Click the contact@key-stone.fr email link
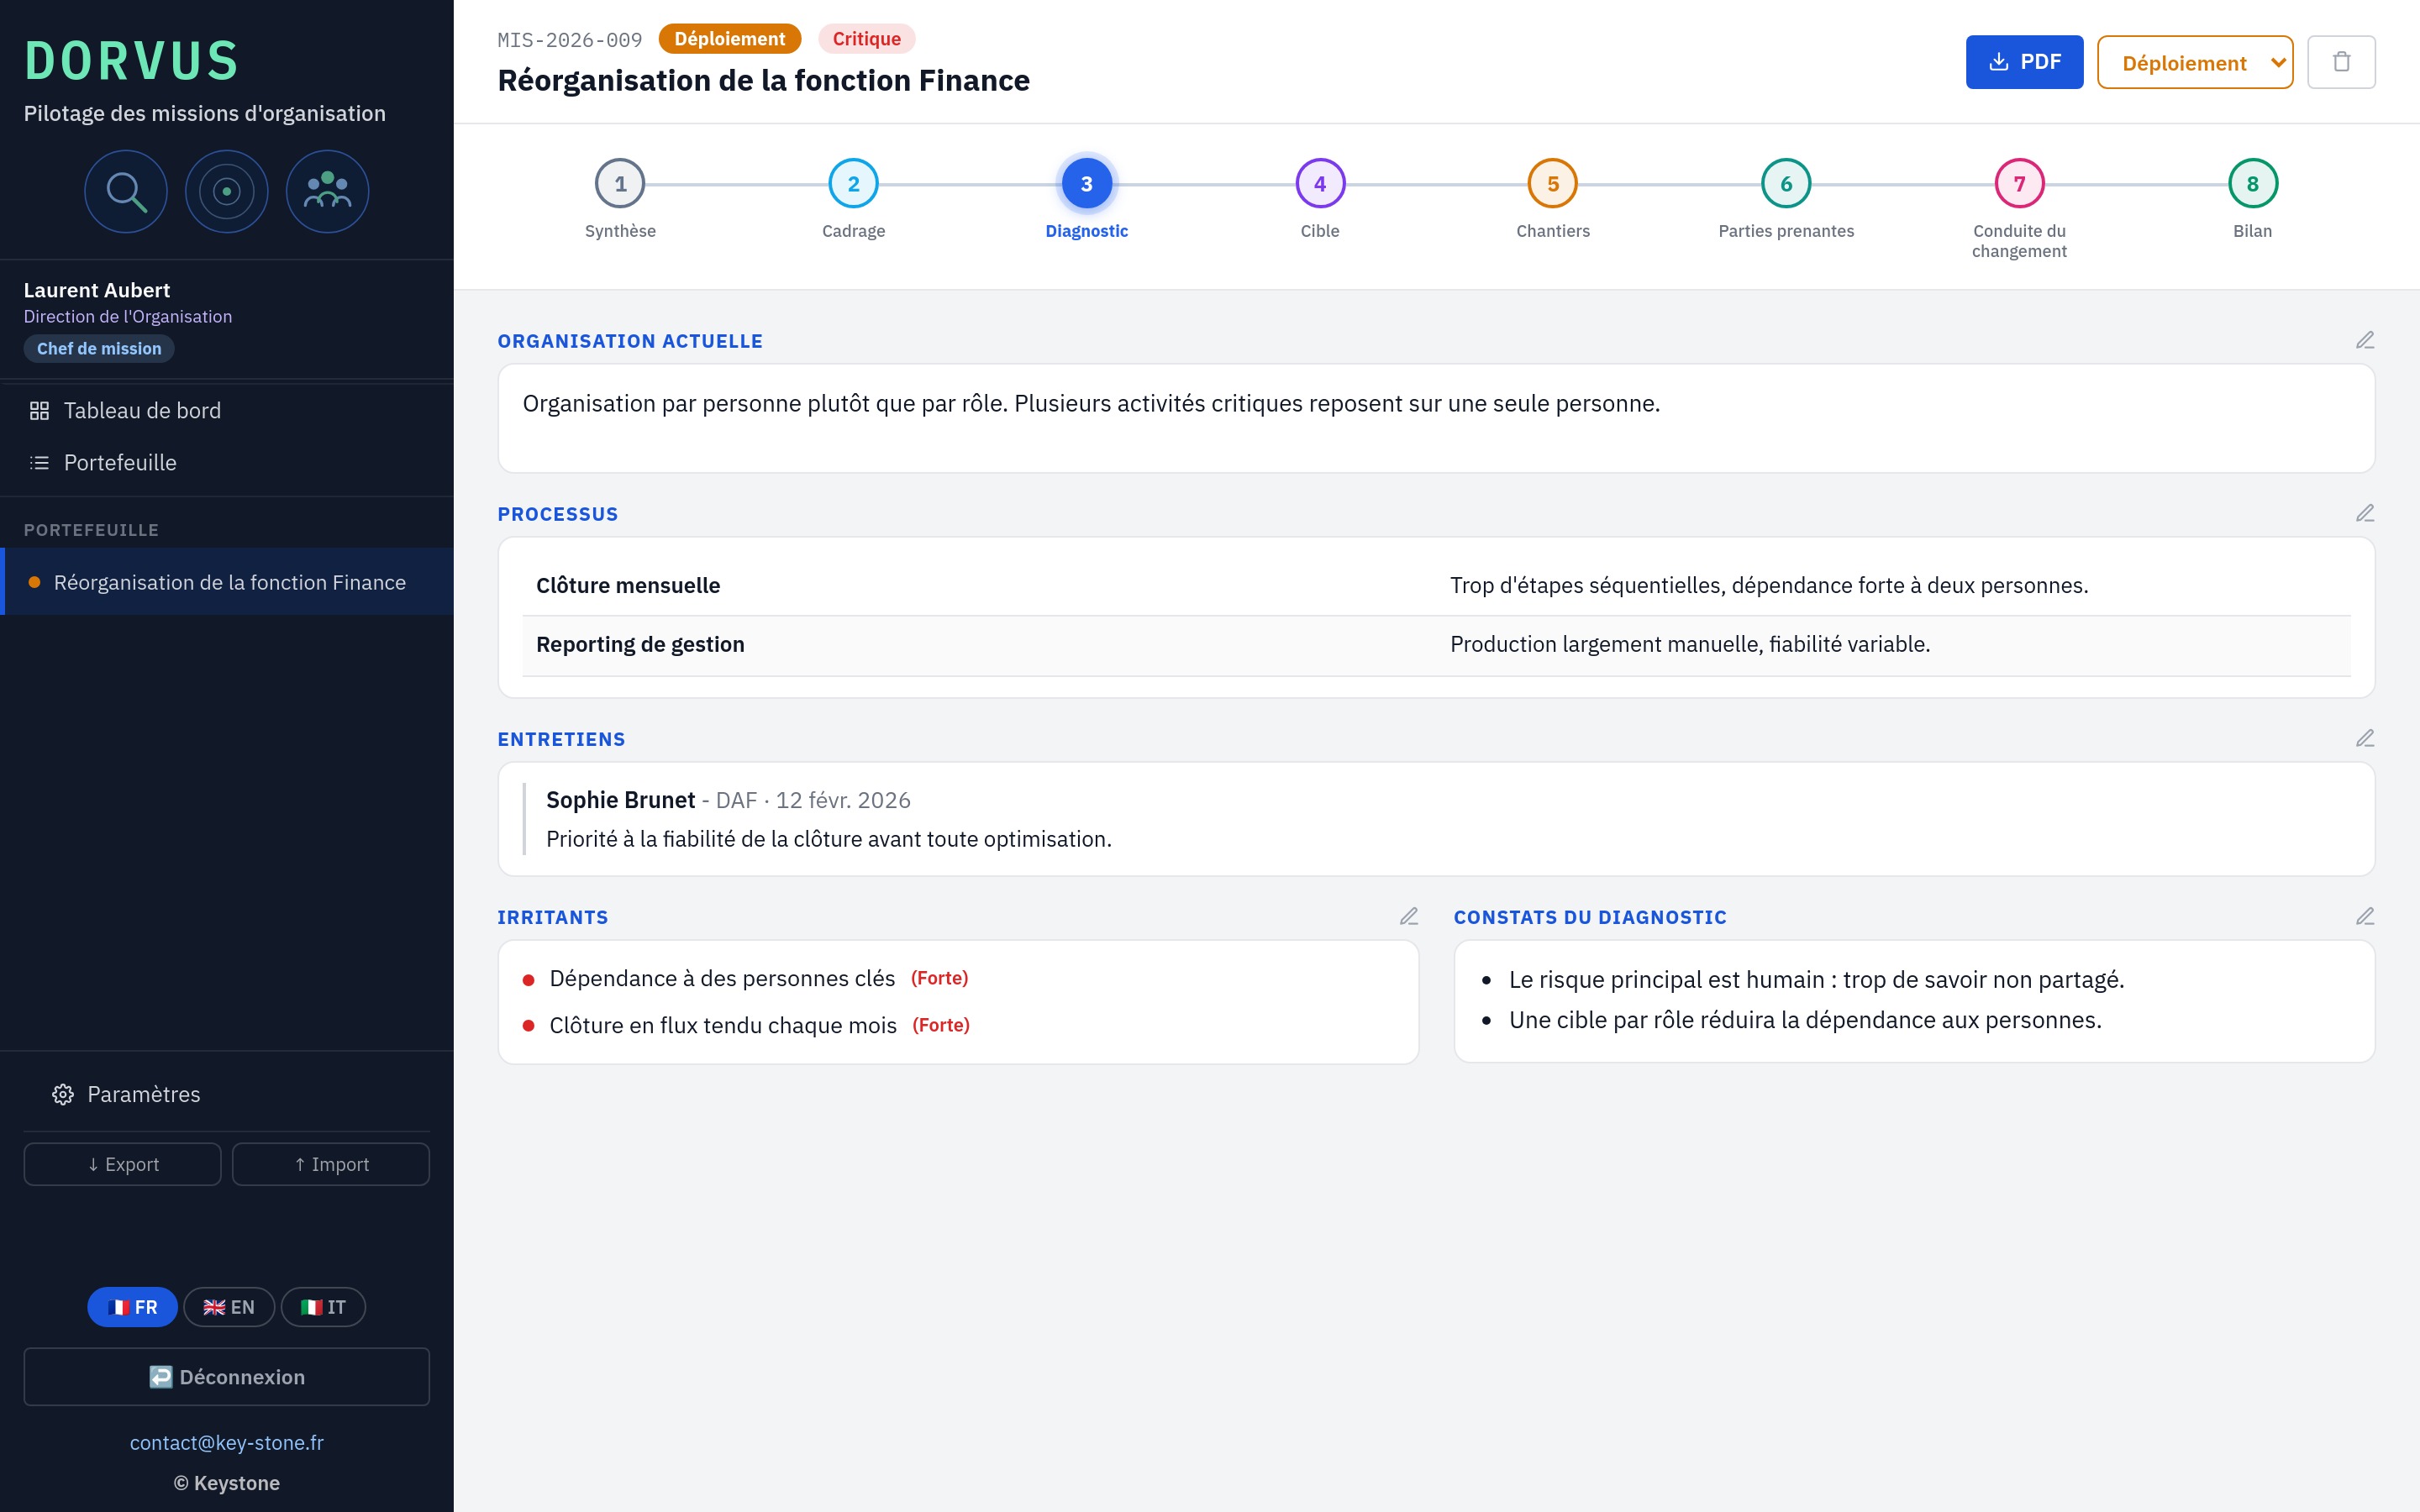2420x1512 pixels. 227,1442
